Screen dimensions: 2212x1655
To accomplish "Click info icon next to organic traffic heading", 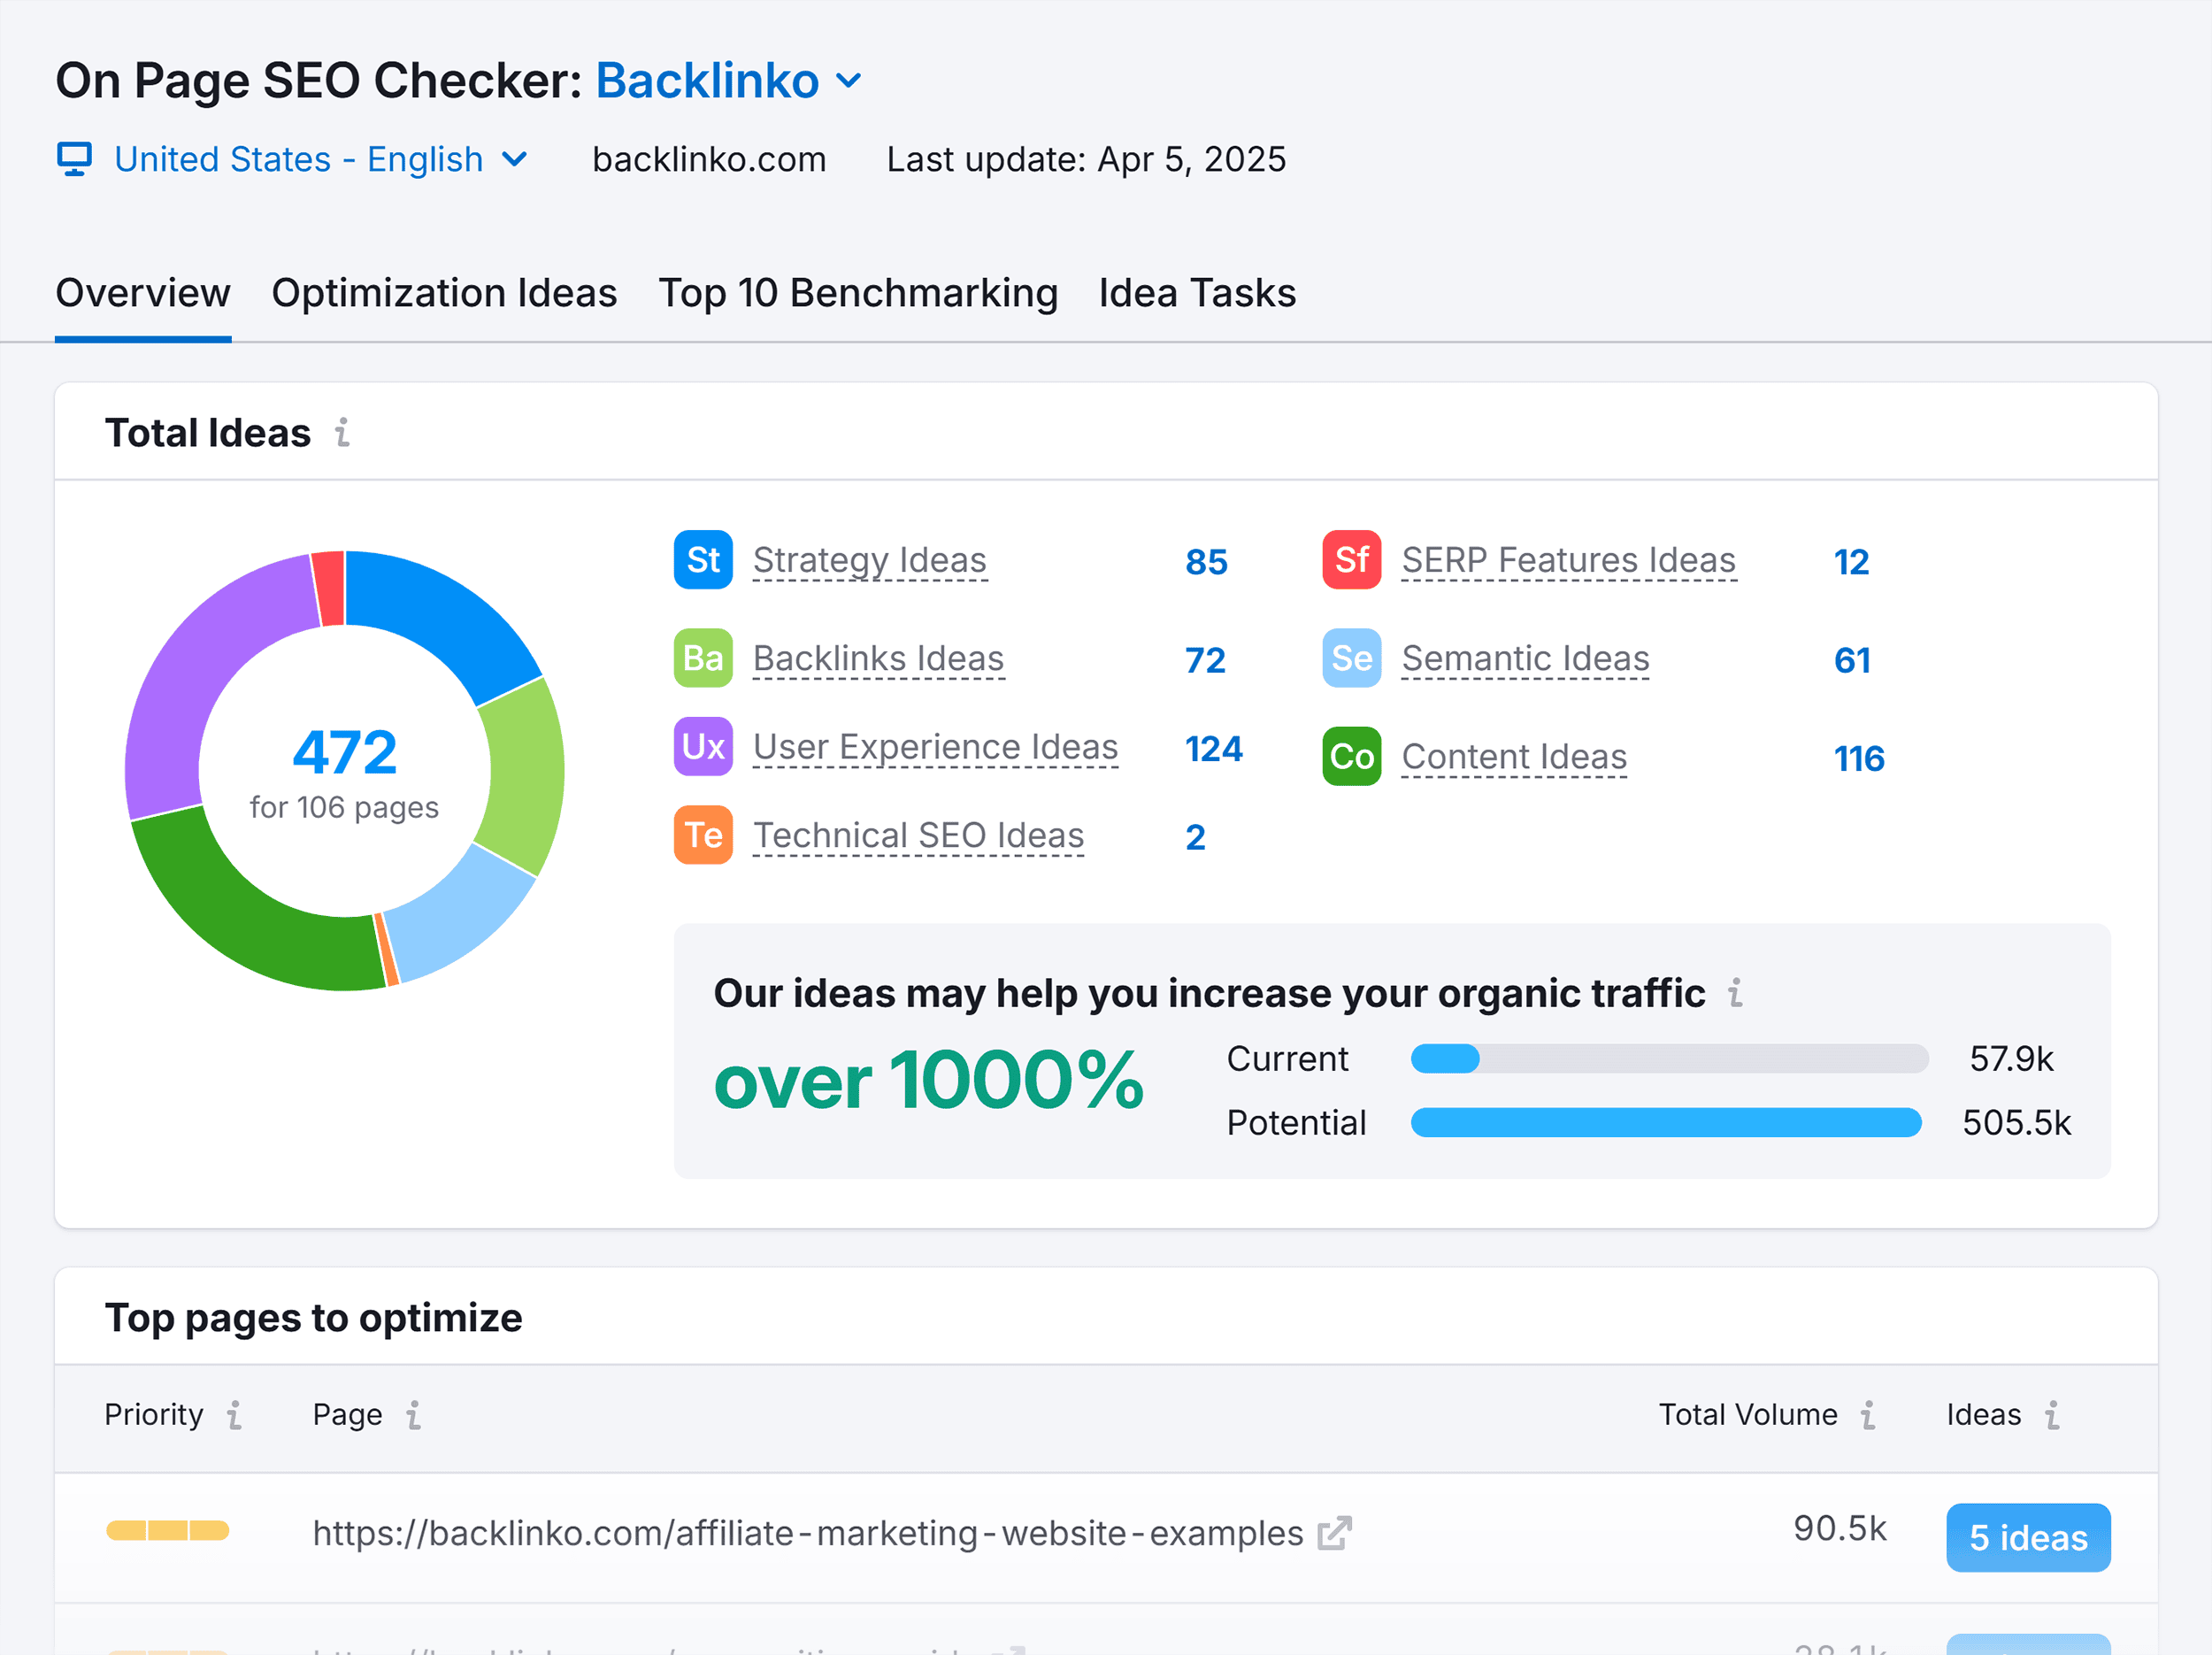I will point(1735,993).
